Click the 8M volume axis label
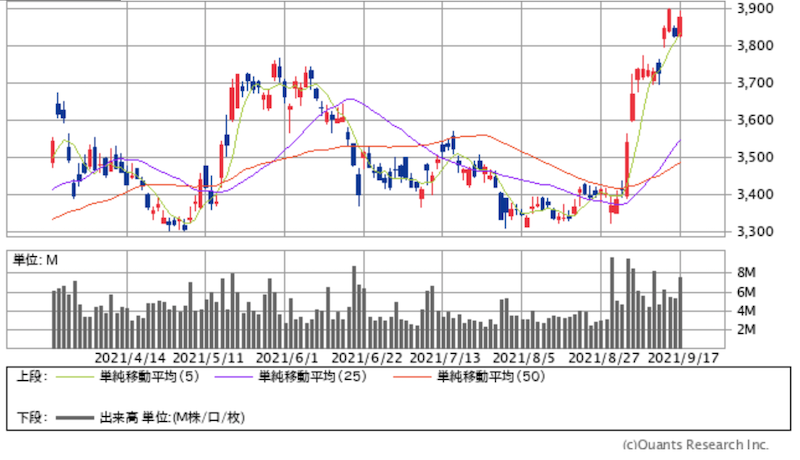Viewport: 800px width, 460px height. [746, 273]
